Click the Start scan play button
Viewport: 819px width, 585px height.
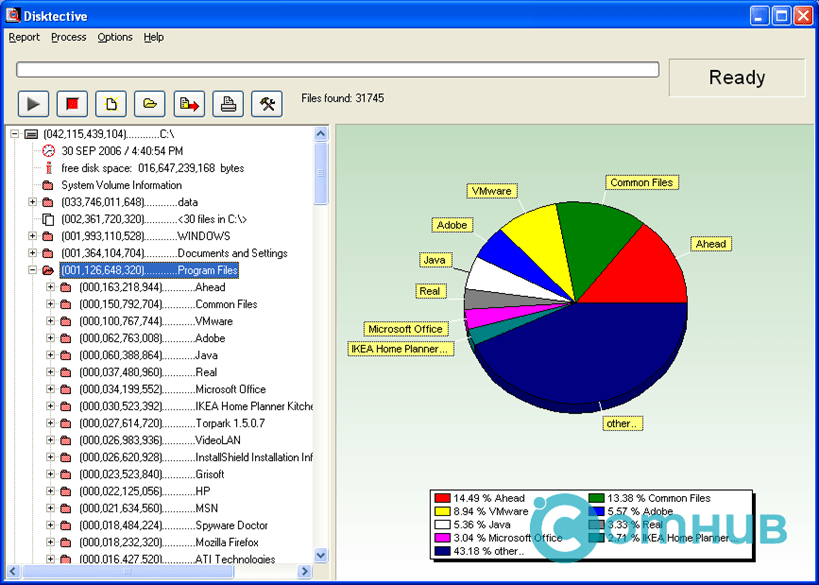[33, 103]
